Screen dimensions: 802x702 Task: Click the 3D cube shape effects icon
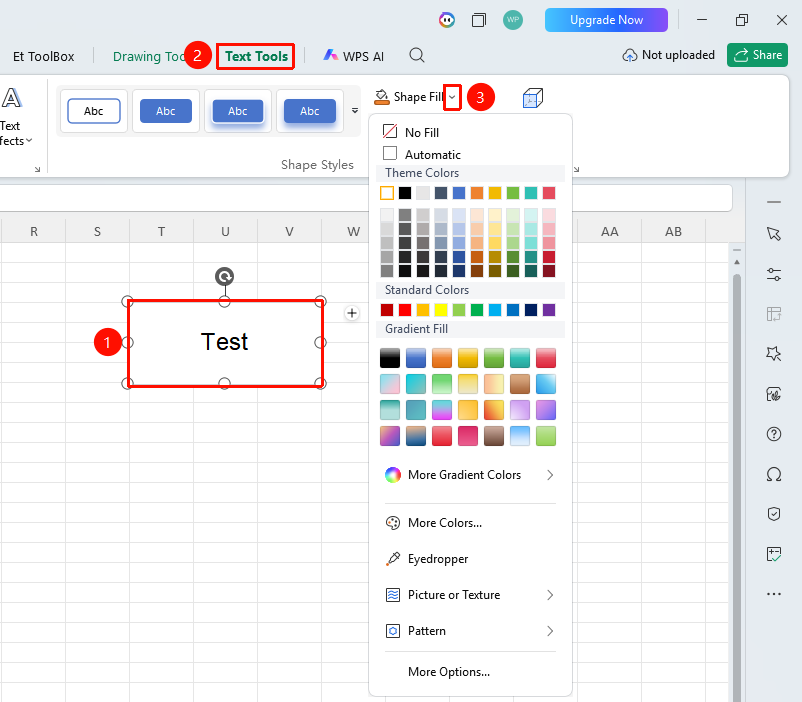(532, 97)
